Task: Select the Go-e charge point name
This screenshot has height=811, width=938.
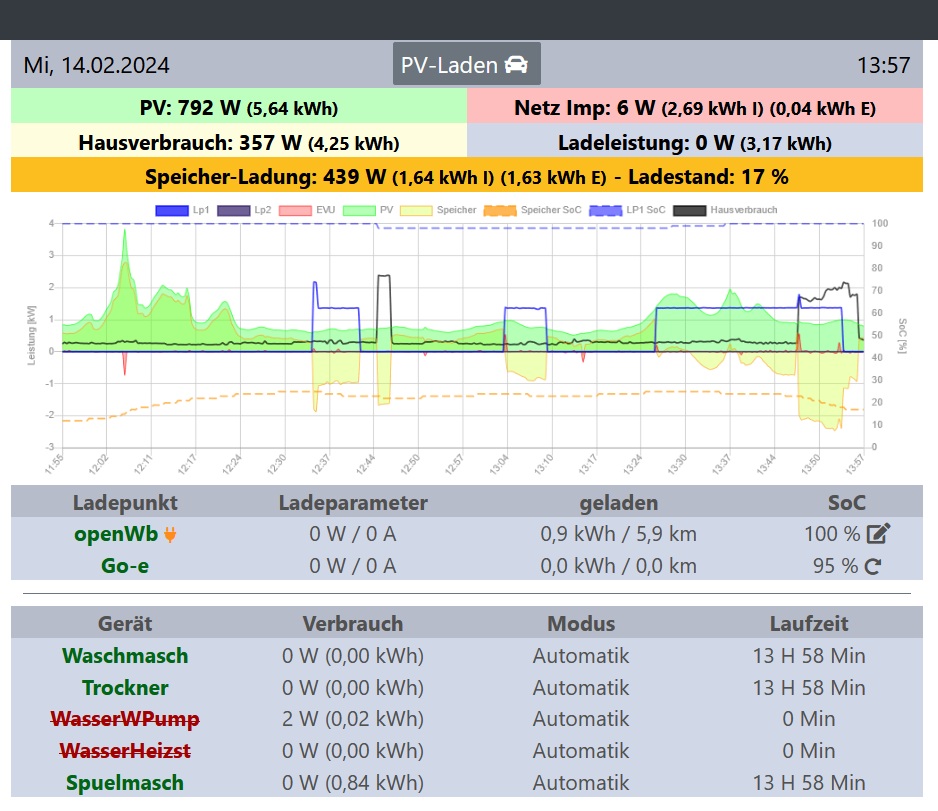Action: (124, 566)
